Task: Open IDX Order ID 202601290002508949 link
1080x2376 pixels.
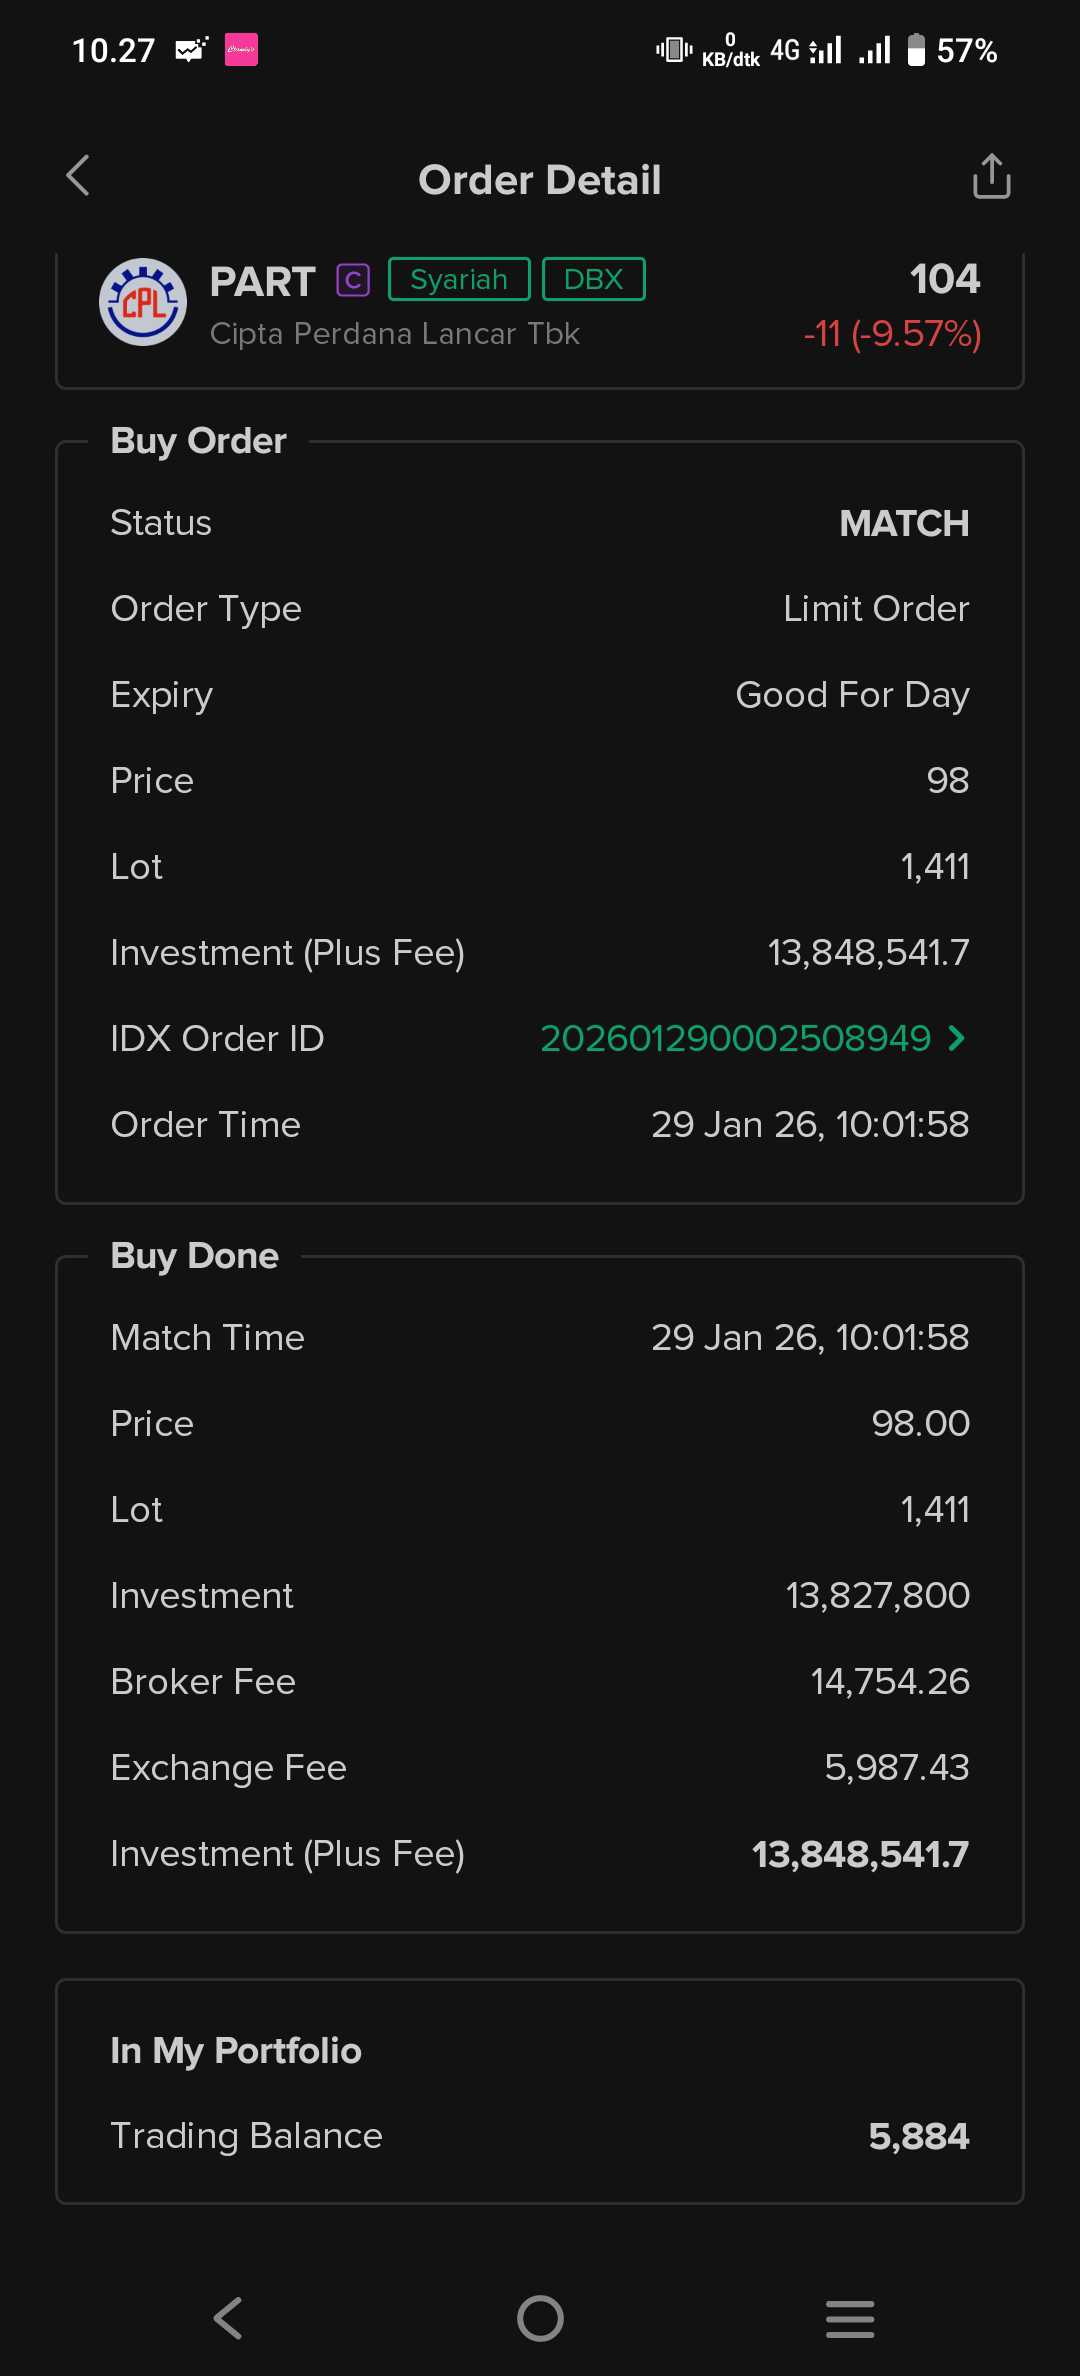Action: coord(735,1038)
